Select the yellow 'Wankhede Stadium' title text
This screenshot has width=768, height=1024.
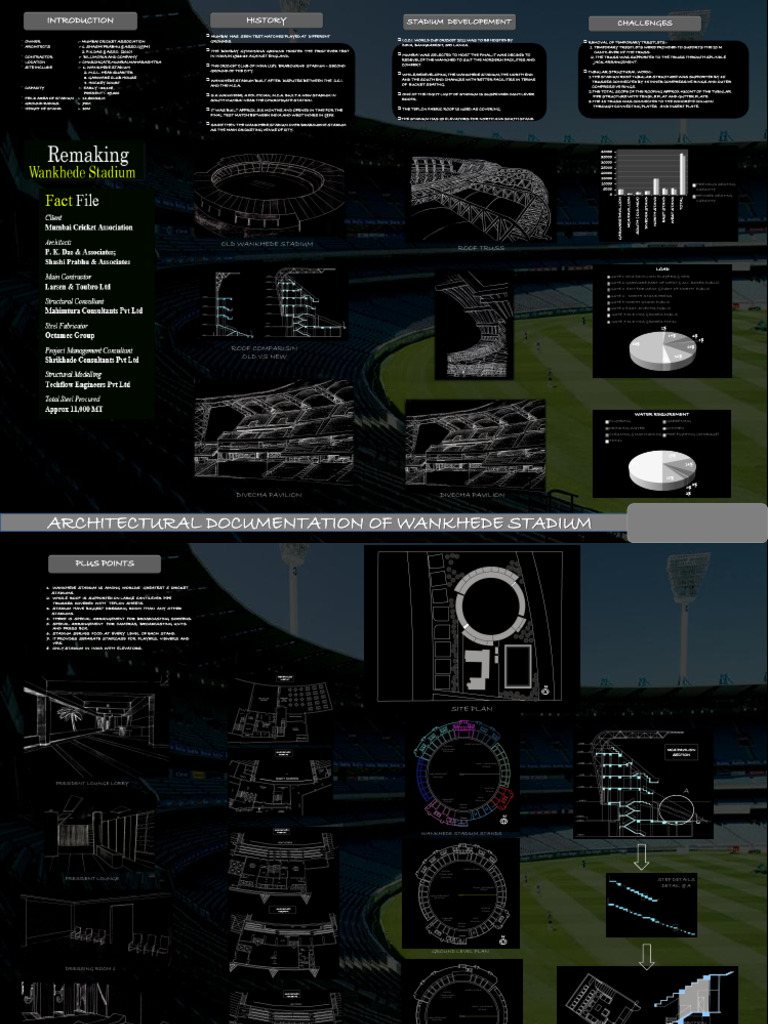[x=82, y=172]
